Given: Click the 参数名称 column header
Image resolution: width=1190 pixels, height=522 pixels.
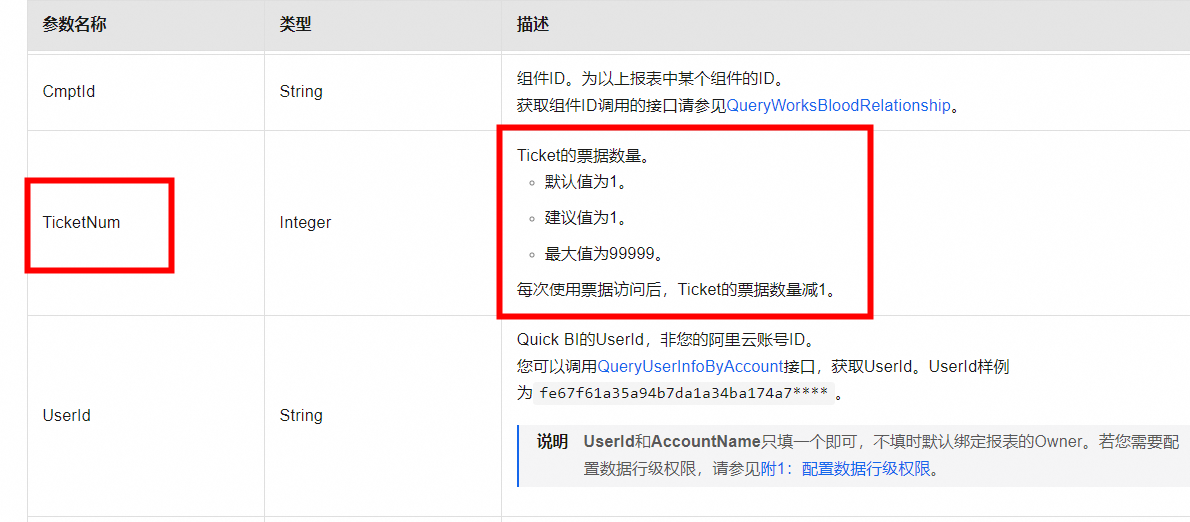Looking at the screenshot, I should coord(74,24).
